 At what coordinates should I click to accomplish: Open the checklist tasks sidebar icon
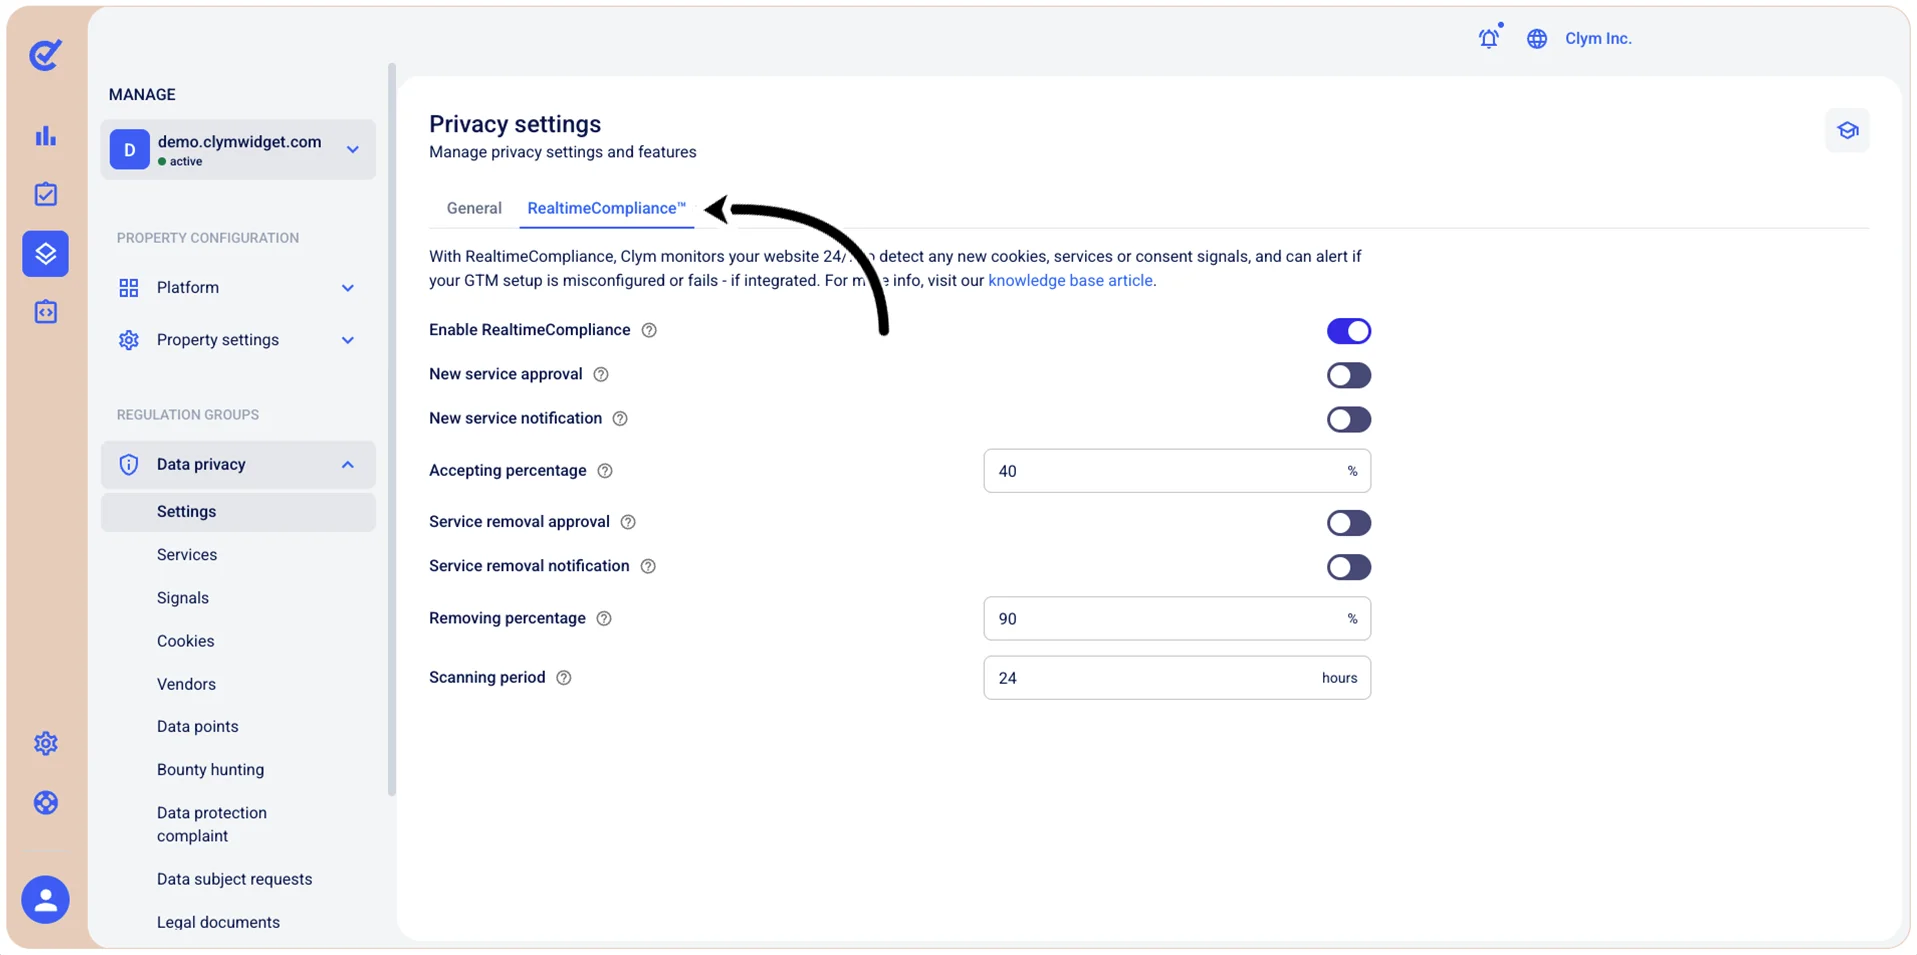coord(46,194)
